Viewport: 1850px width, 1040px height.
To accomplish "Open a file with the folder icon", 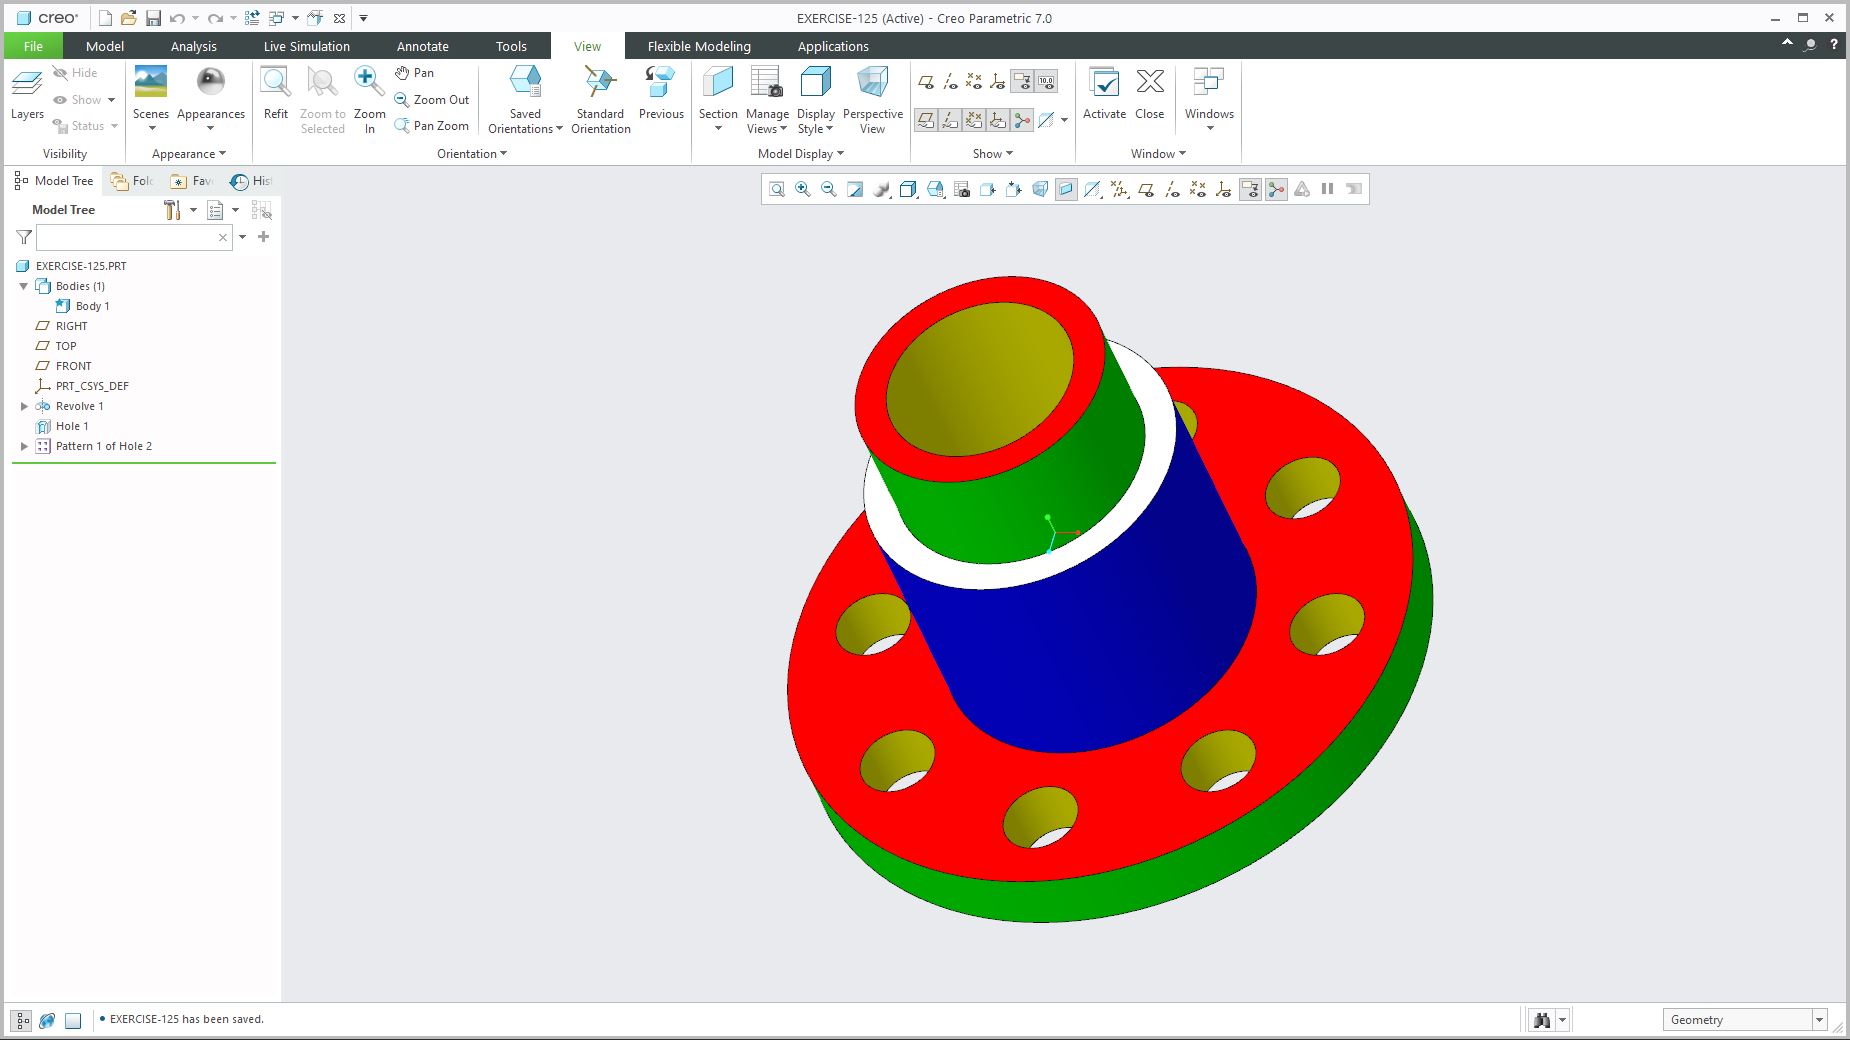I will [128, 18].
